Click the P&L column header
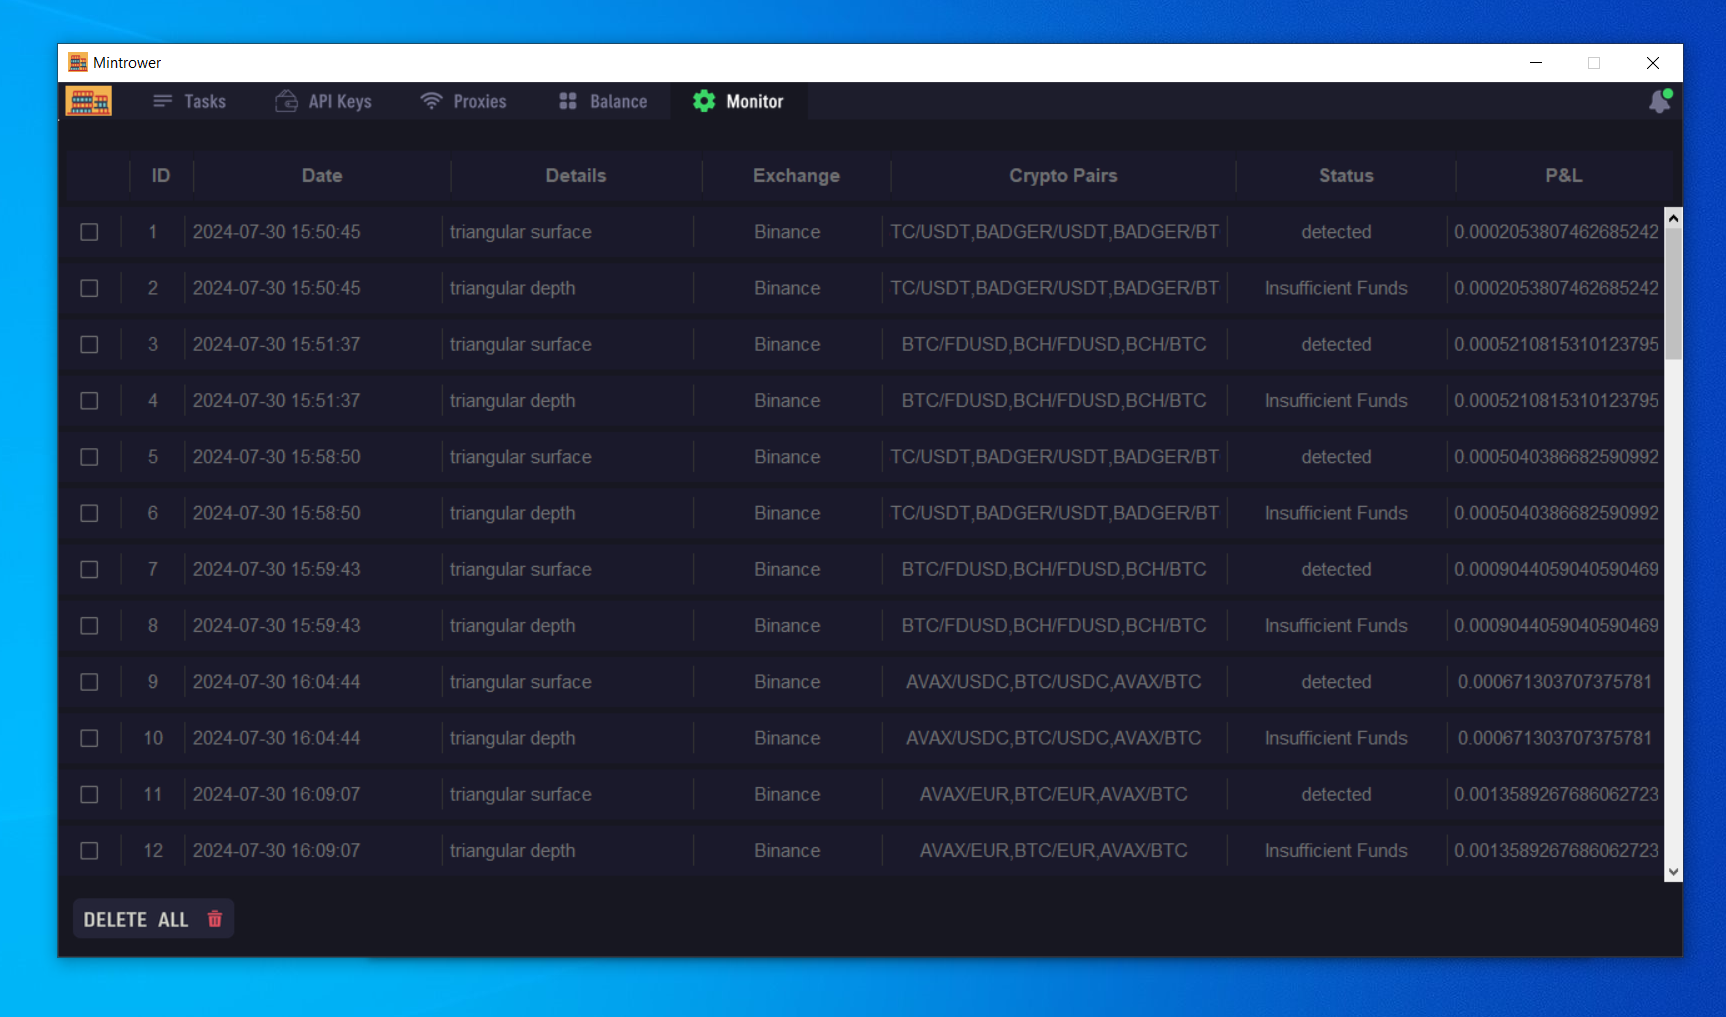Image resolution: width=1726 pixels, height=1017 pixels. [x=1563, y=176]
